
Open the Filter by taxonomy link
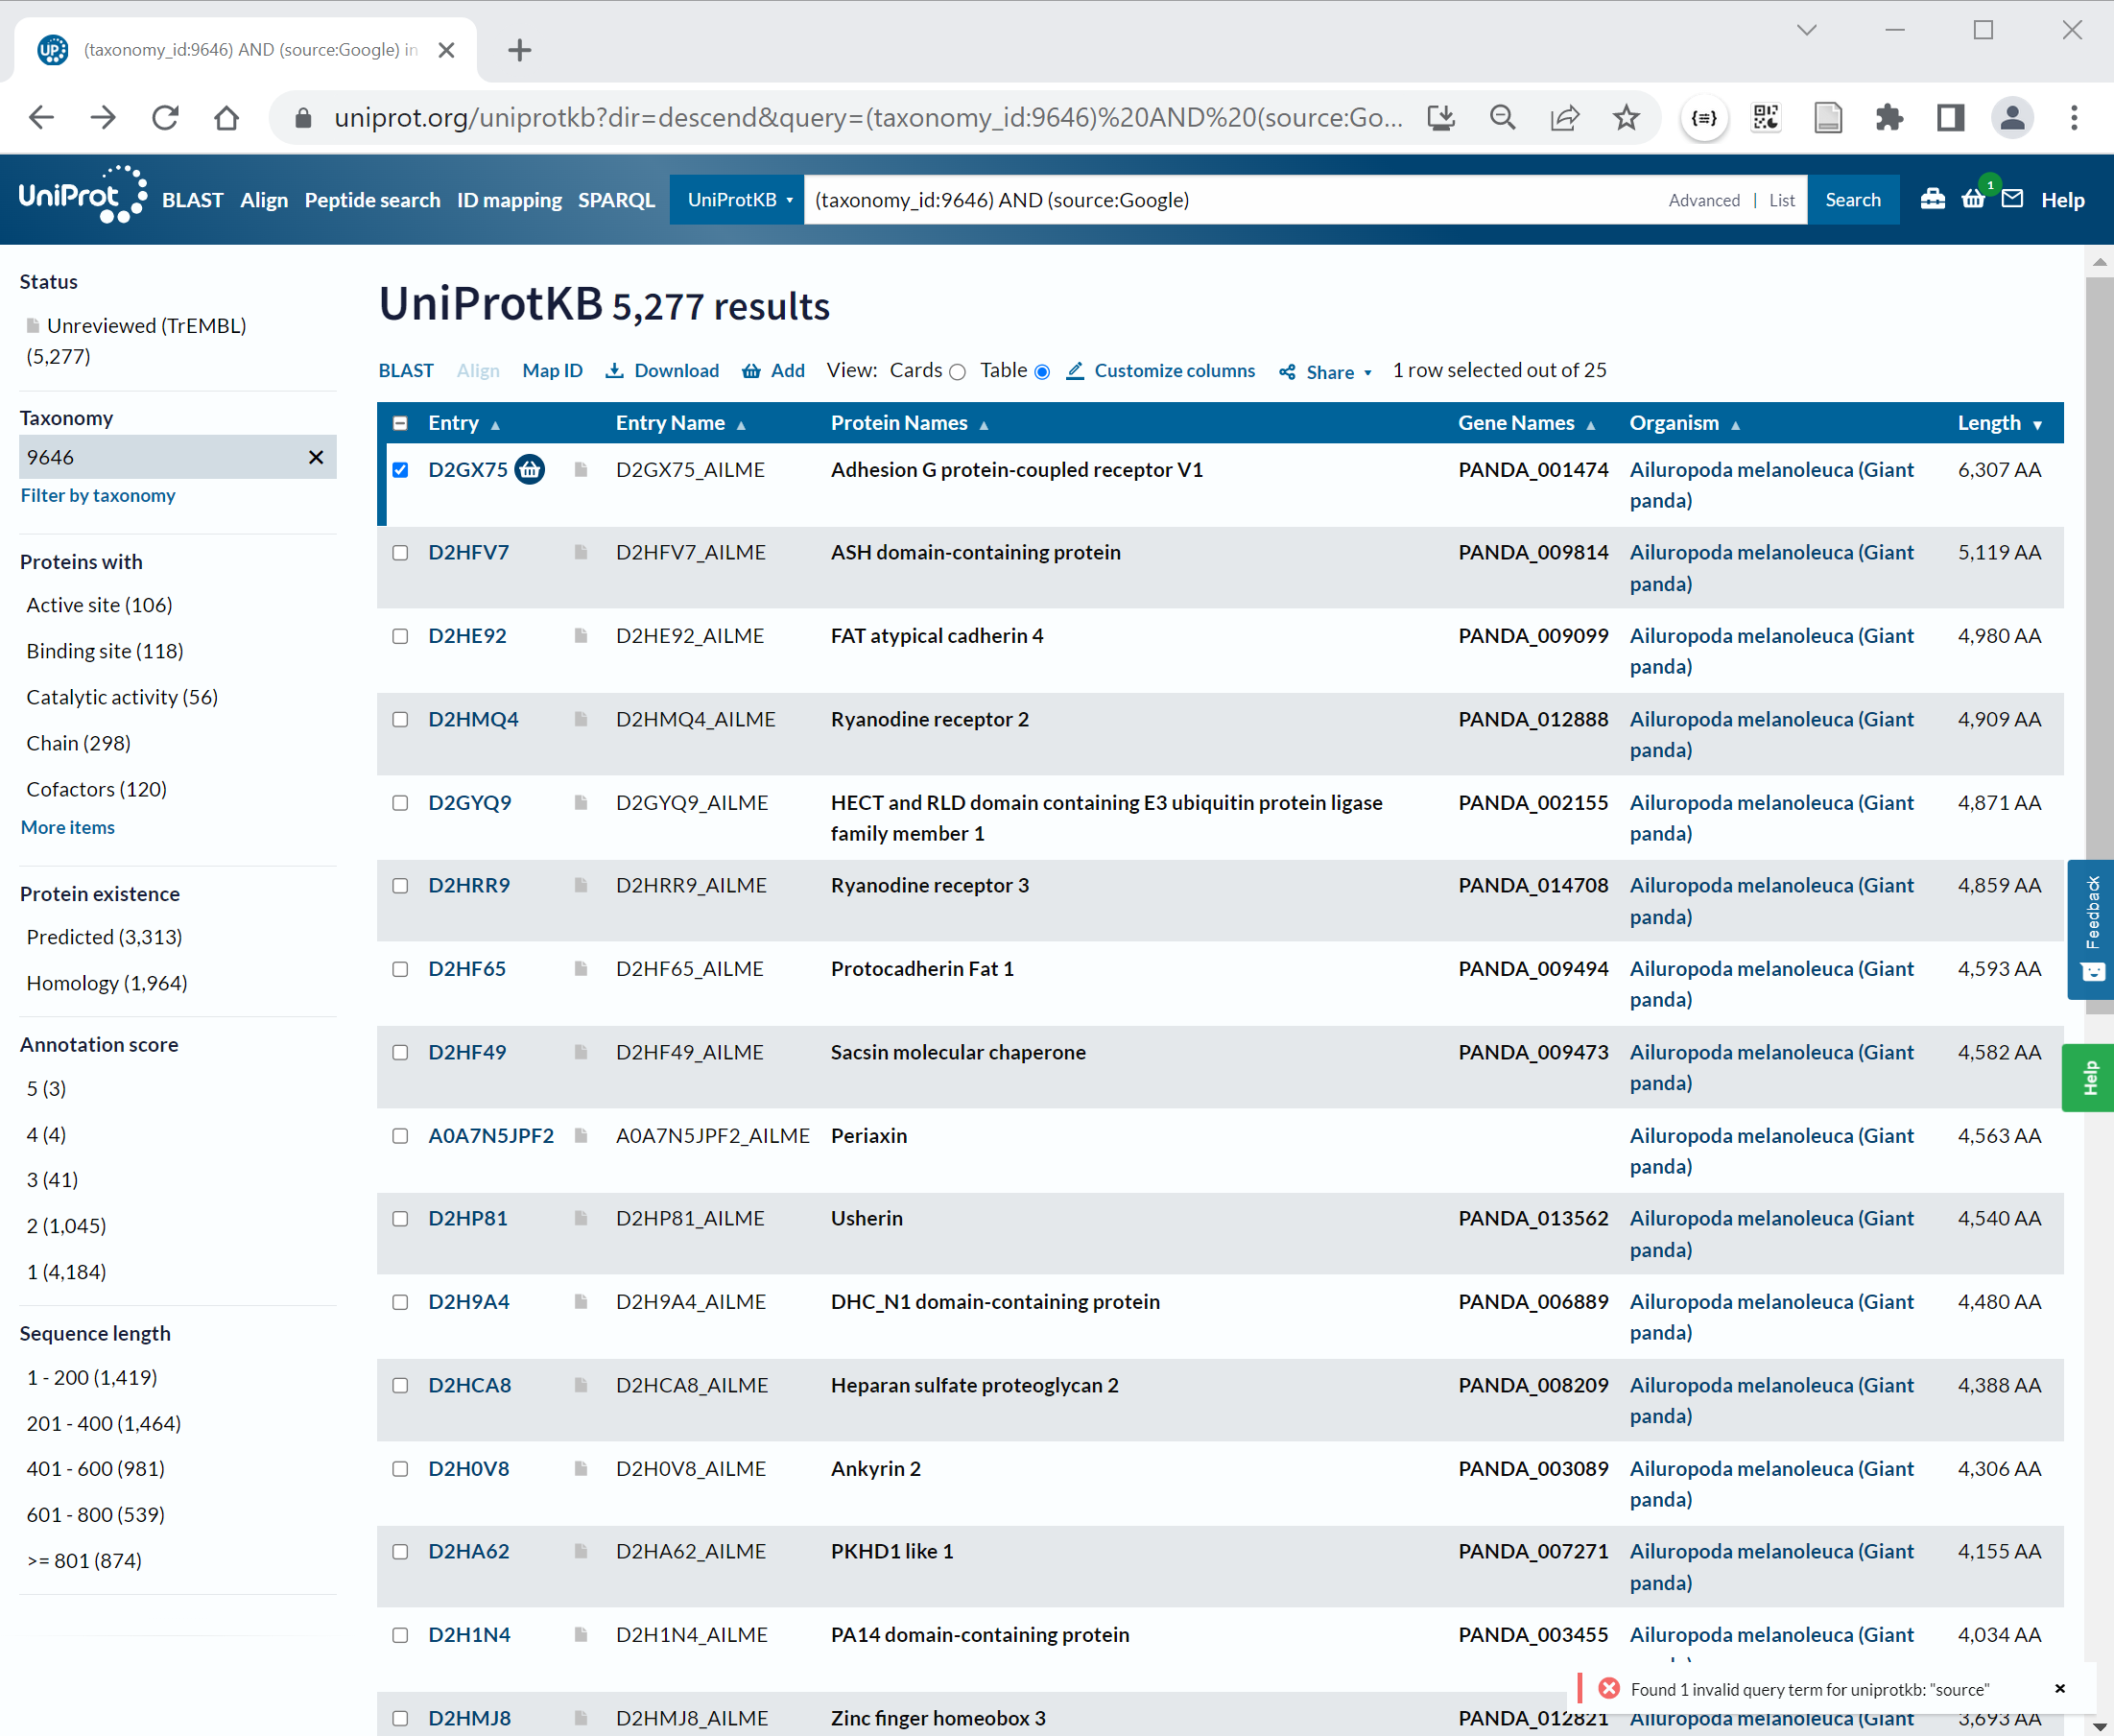[x=98, y=495]
